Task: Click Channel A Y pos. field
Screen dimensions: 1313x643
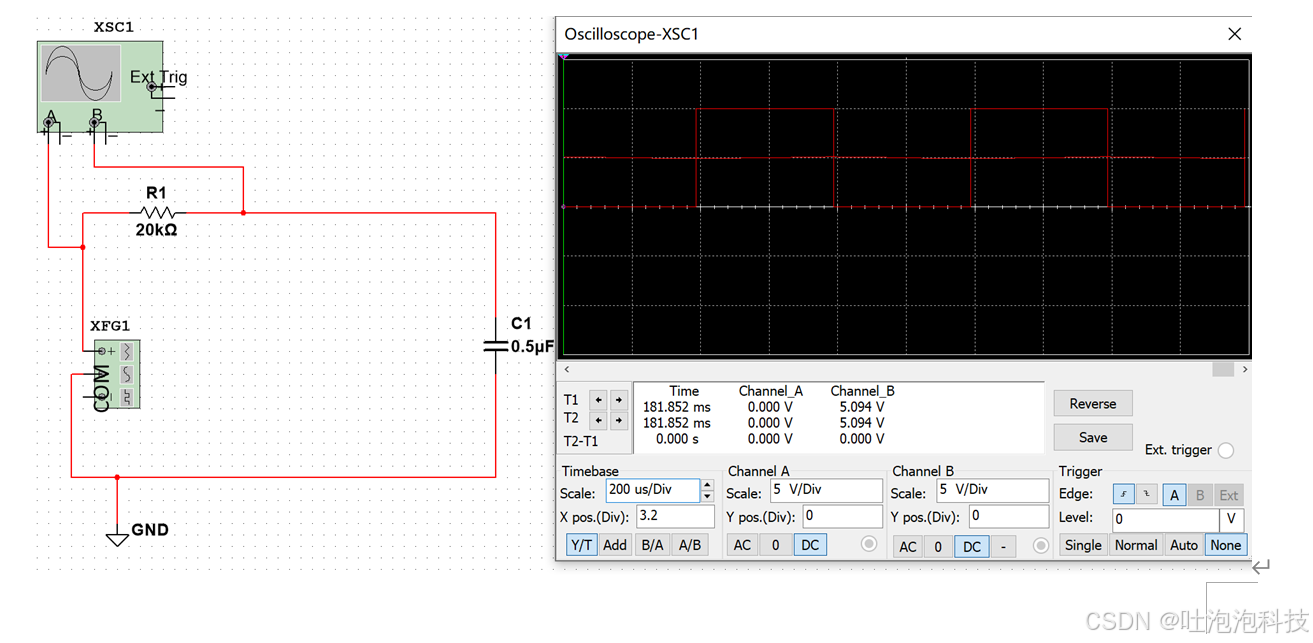Action: click(x=842, y=516)
